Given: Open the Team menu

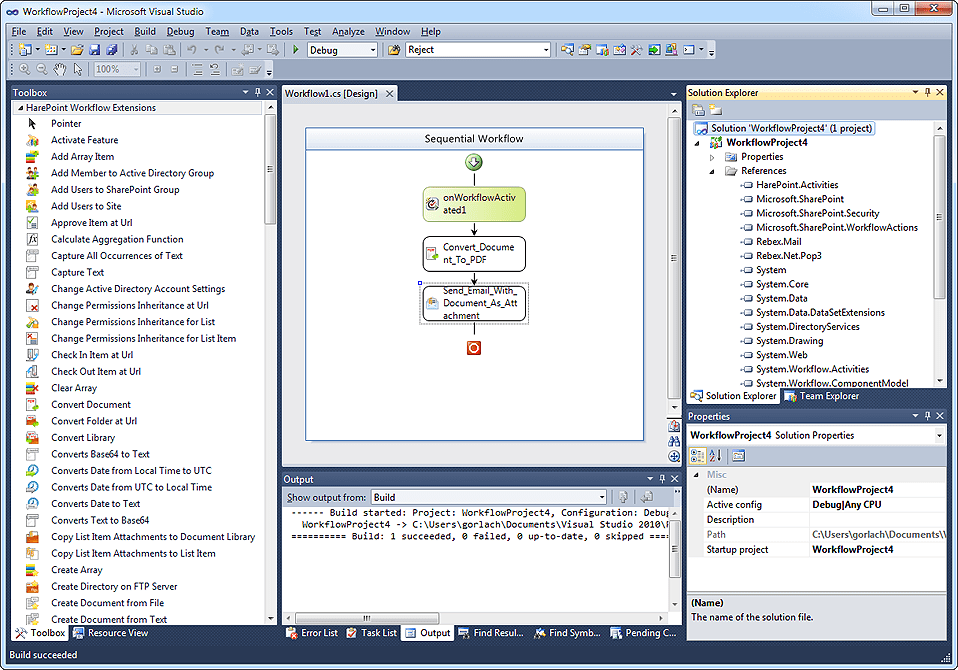Looking at the screenshot, I should (216, 31).
